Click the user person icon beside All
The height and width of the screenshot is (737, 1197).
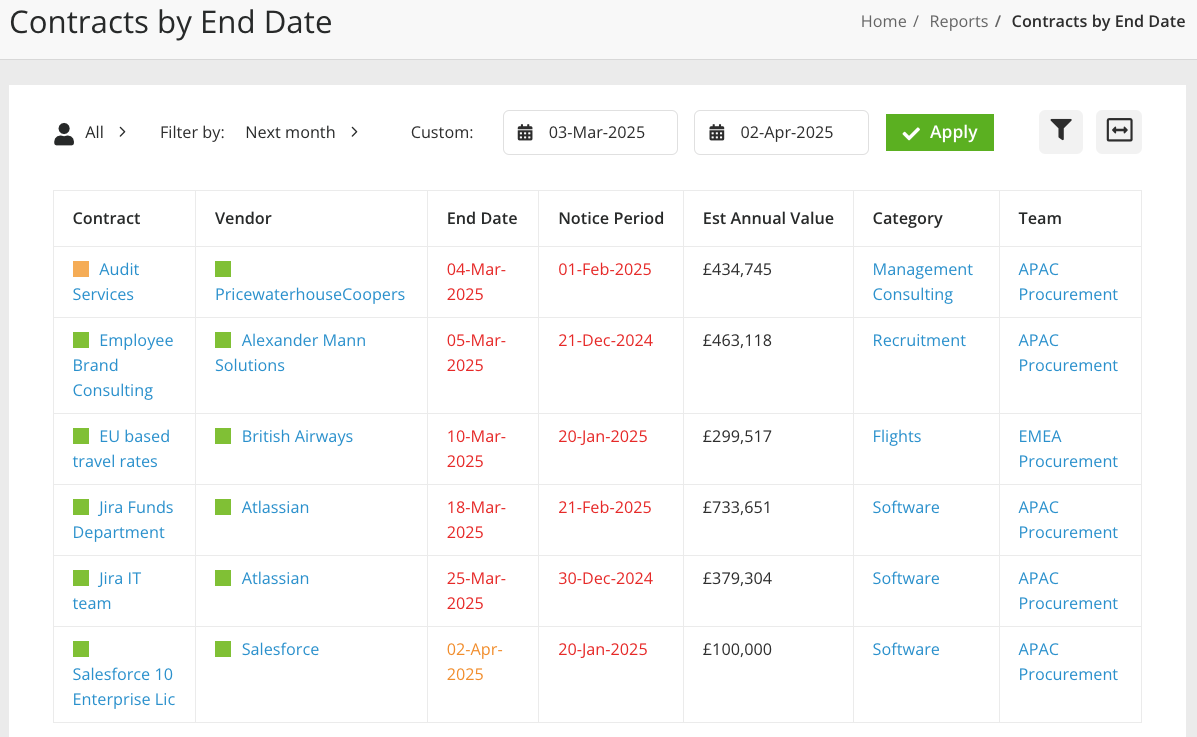coord(64,133)
